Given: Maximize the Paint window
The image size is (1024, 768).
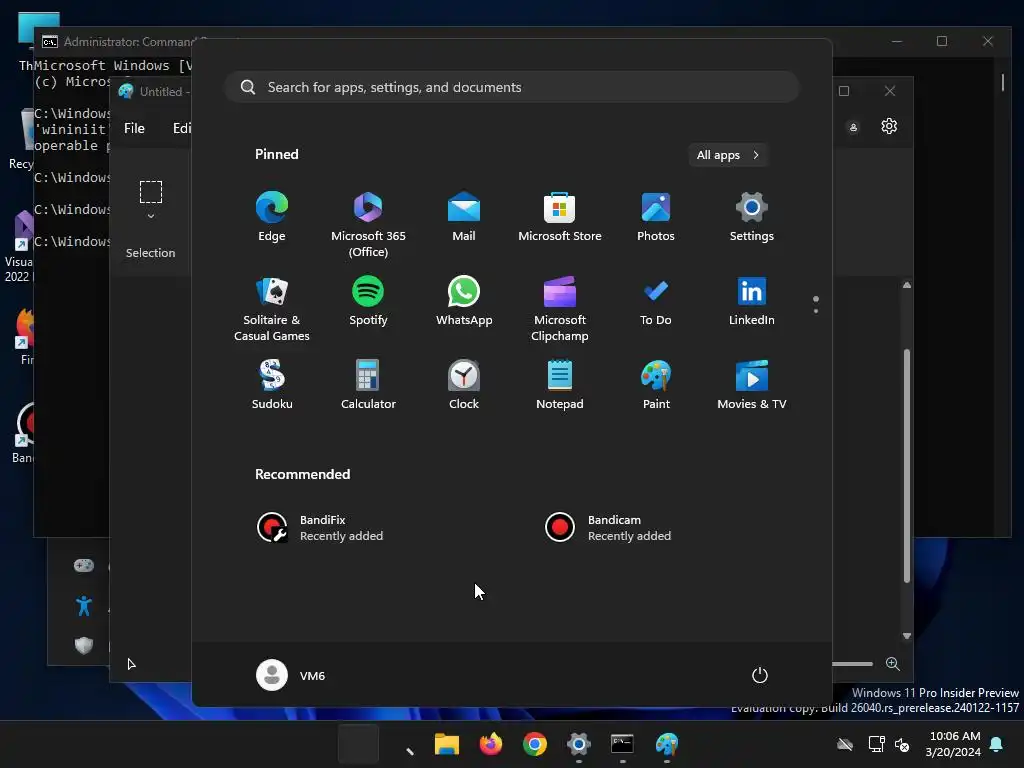Looking at the screenshot, I should (844, 91).
